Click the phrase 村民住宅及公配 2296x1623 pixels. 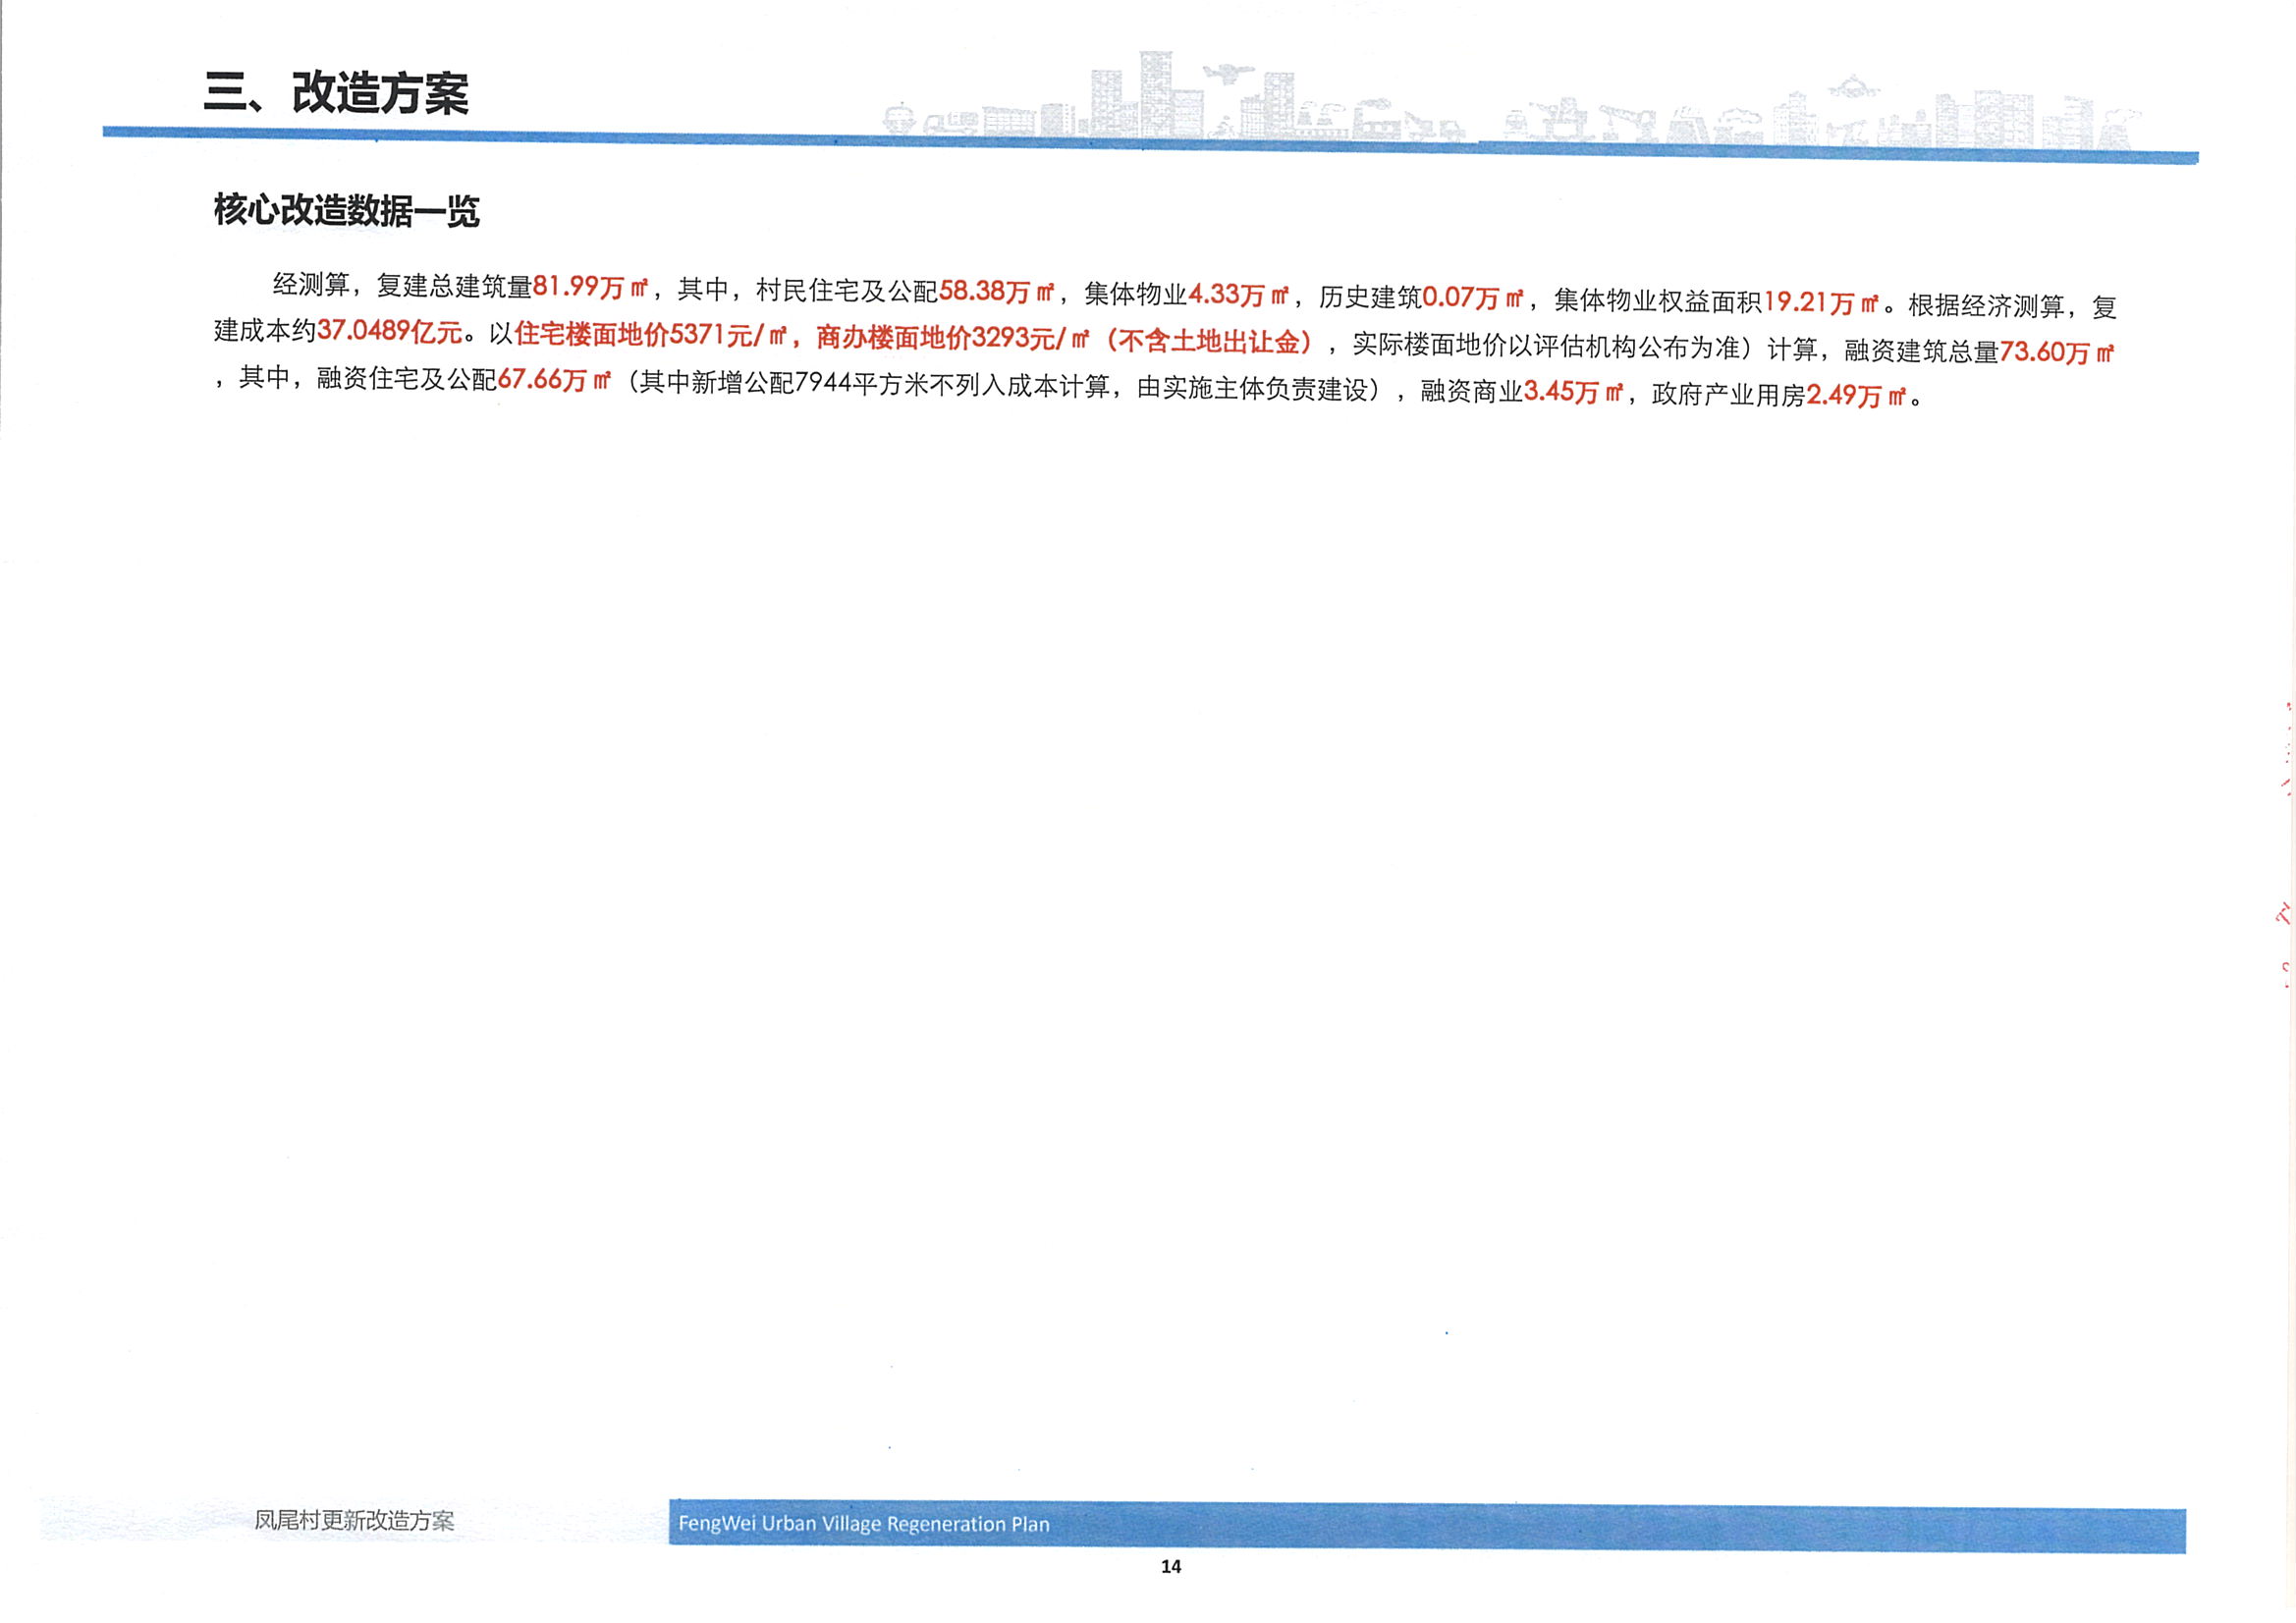(847, 290)
